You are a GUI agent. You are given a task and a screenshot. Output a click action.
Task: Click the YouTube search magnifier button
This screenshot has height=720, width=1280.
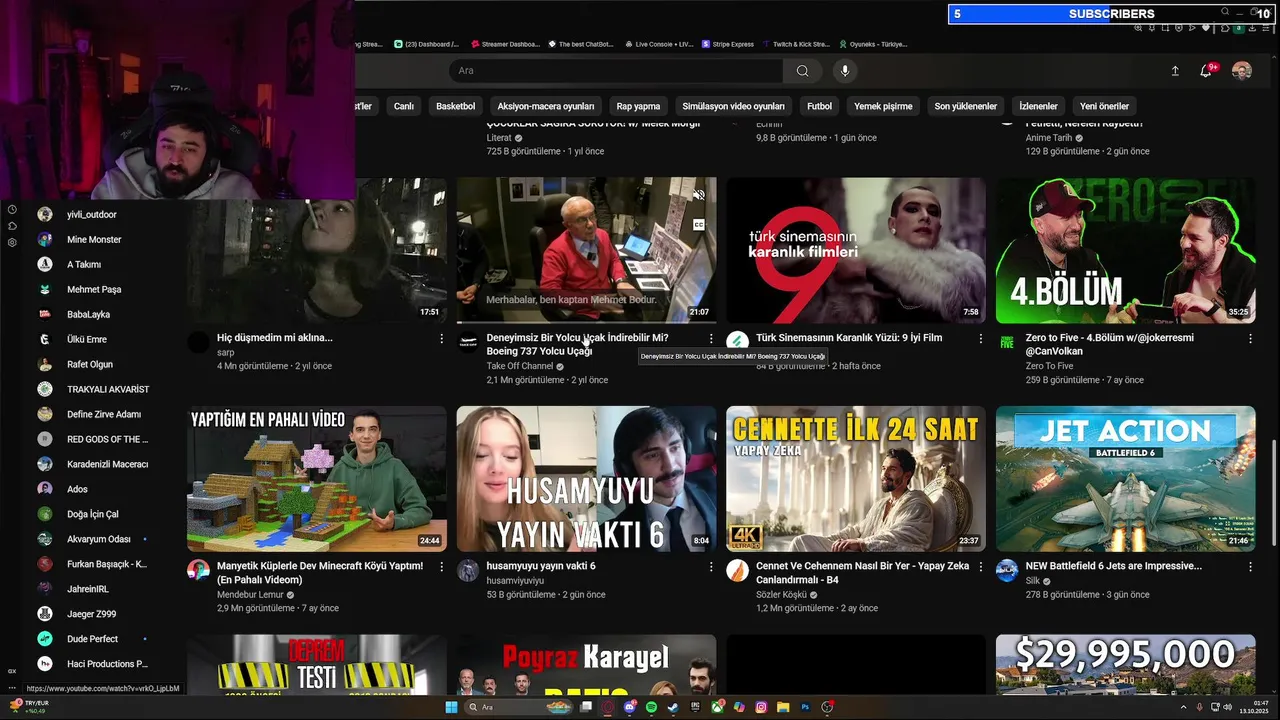tap(802, 71)
